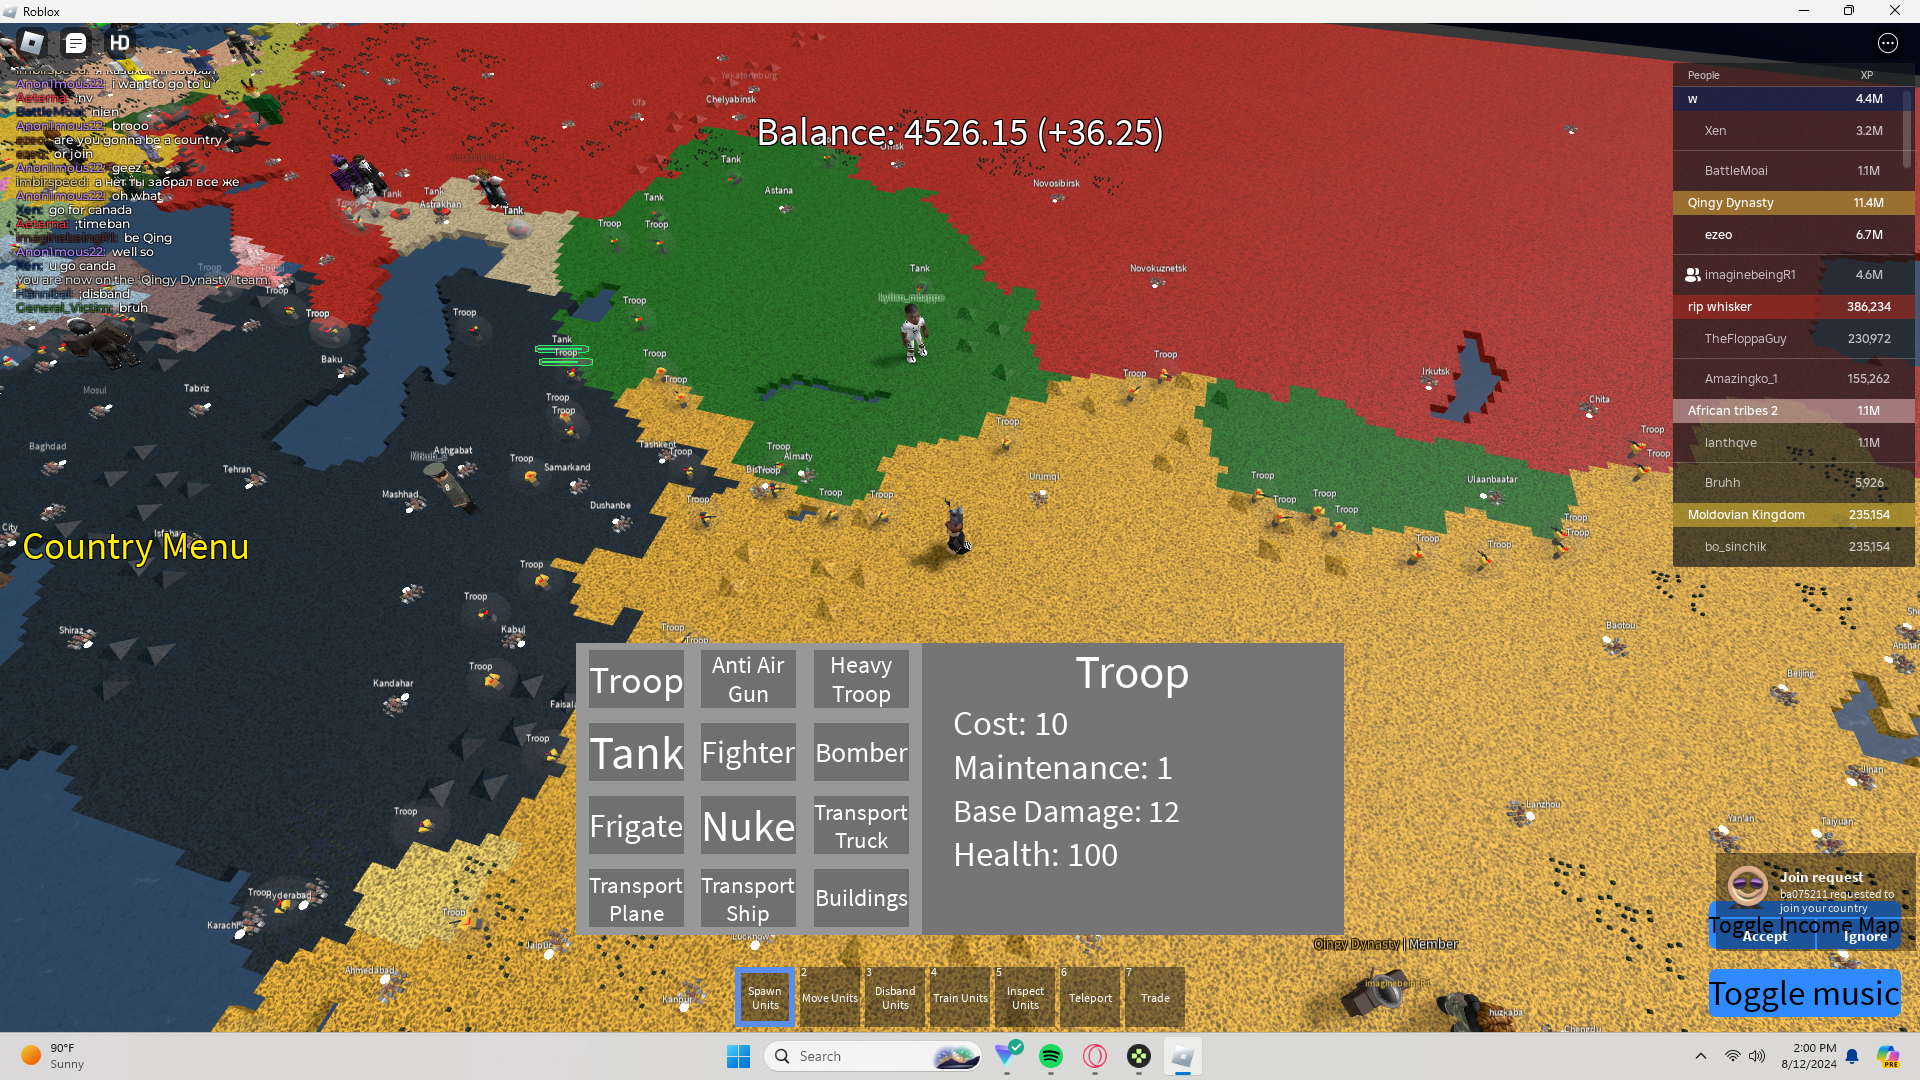
Task: Click the Windows Start button
Action: 738,1056
